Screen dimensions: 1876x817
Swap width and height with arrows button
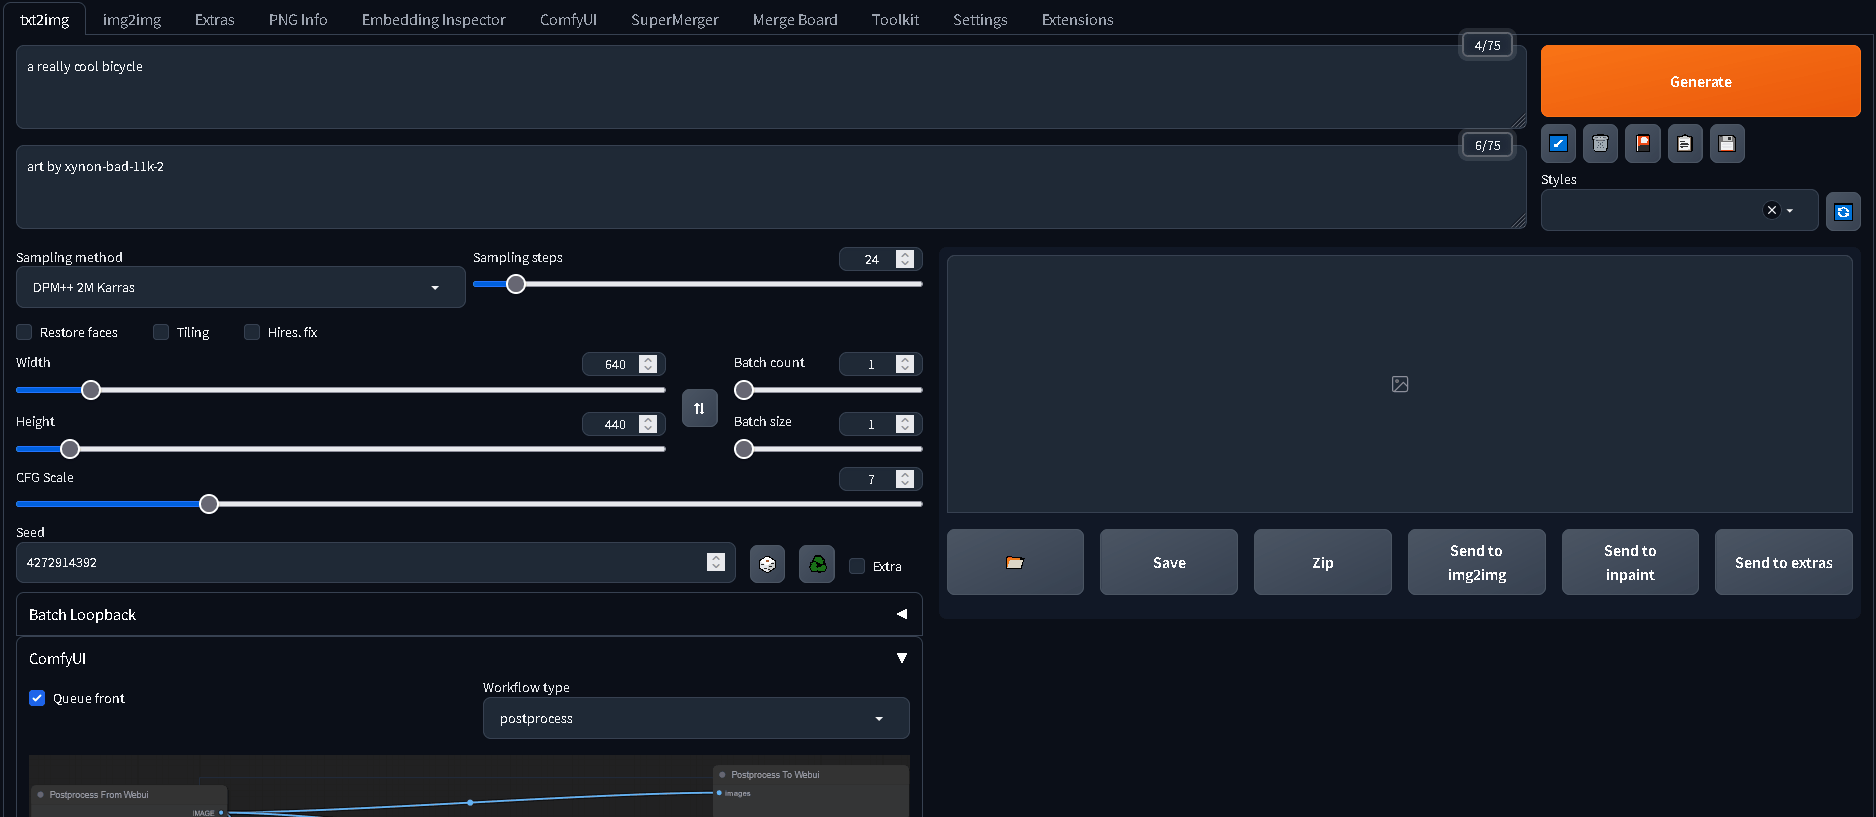click(x=699, y=408)
